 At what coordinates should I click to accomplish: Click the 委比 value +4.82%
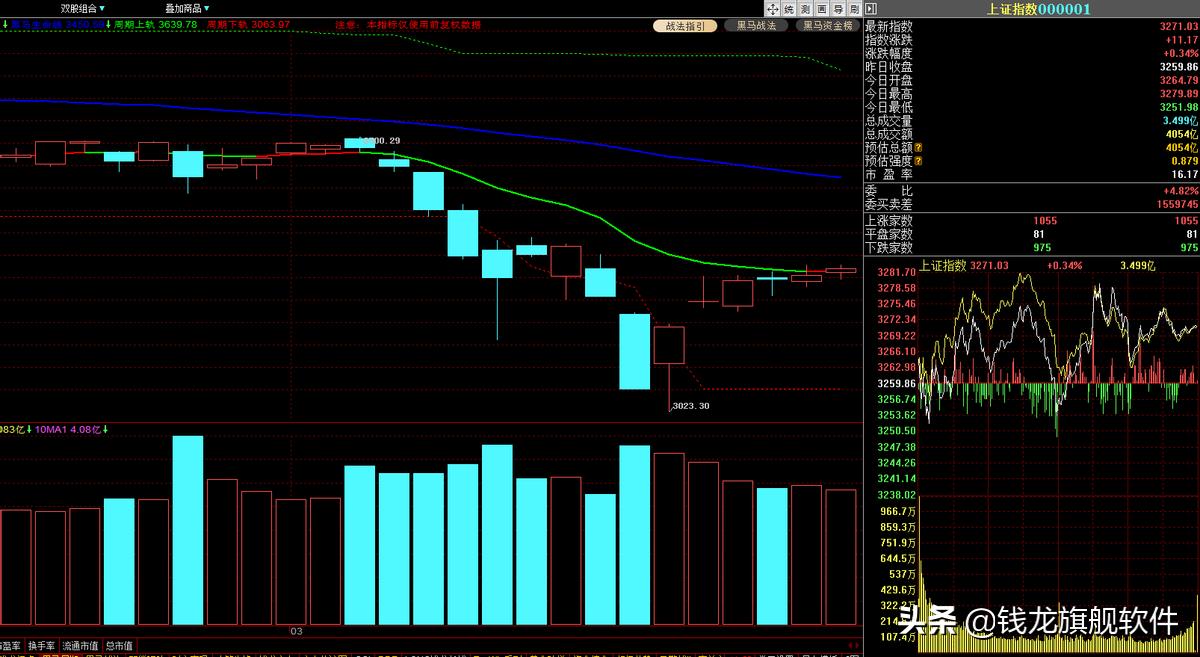[1181, 190]
